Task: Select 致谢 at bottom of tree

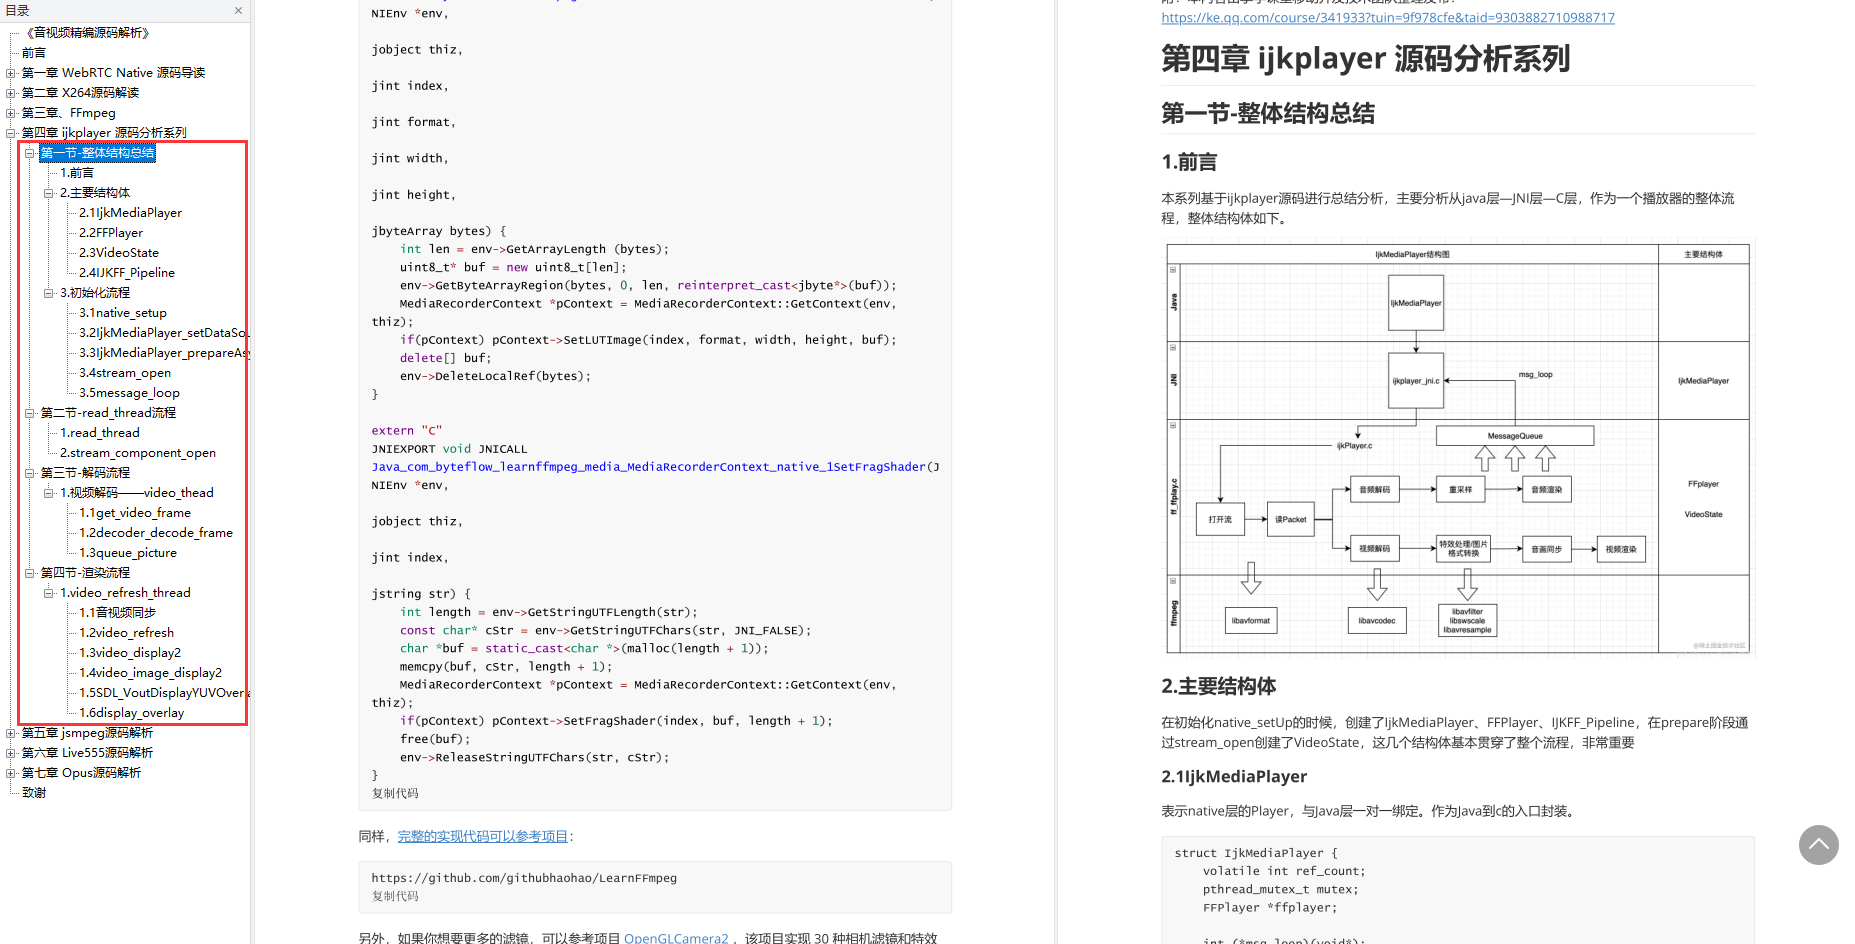Action: (x=34, y=793)
